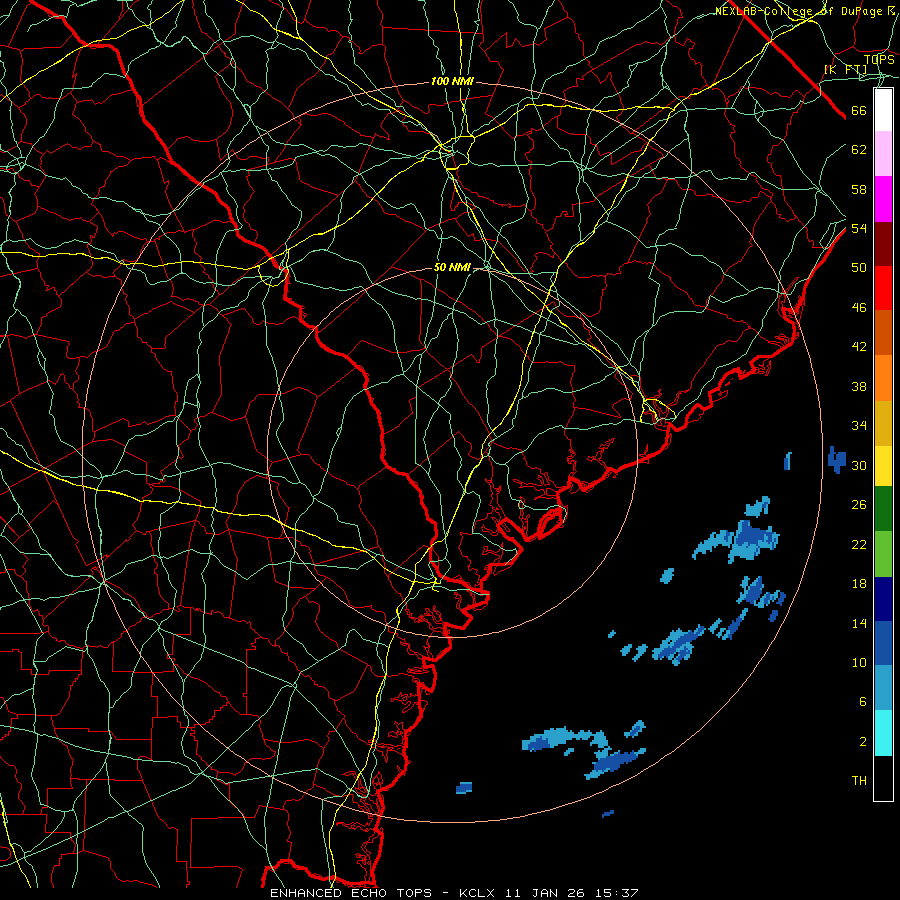Click the dark green 26 kft legend swatch
The height and width of the screenshot is (900, 900).
click(x=883, y=509)
